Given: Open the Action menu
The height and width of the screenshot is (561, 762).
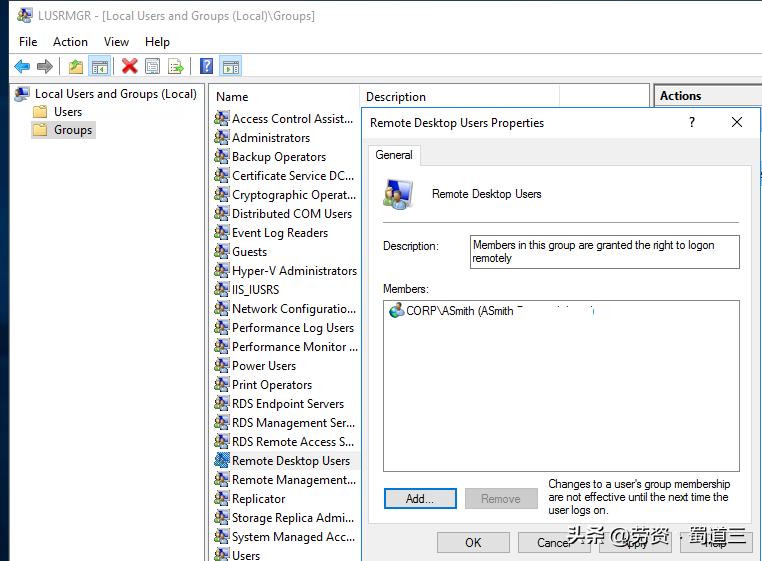Looking at the screenshot, I should click(x=70, y=42).
